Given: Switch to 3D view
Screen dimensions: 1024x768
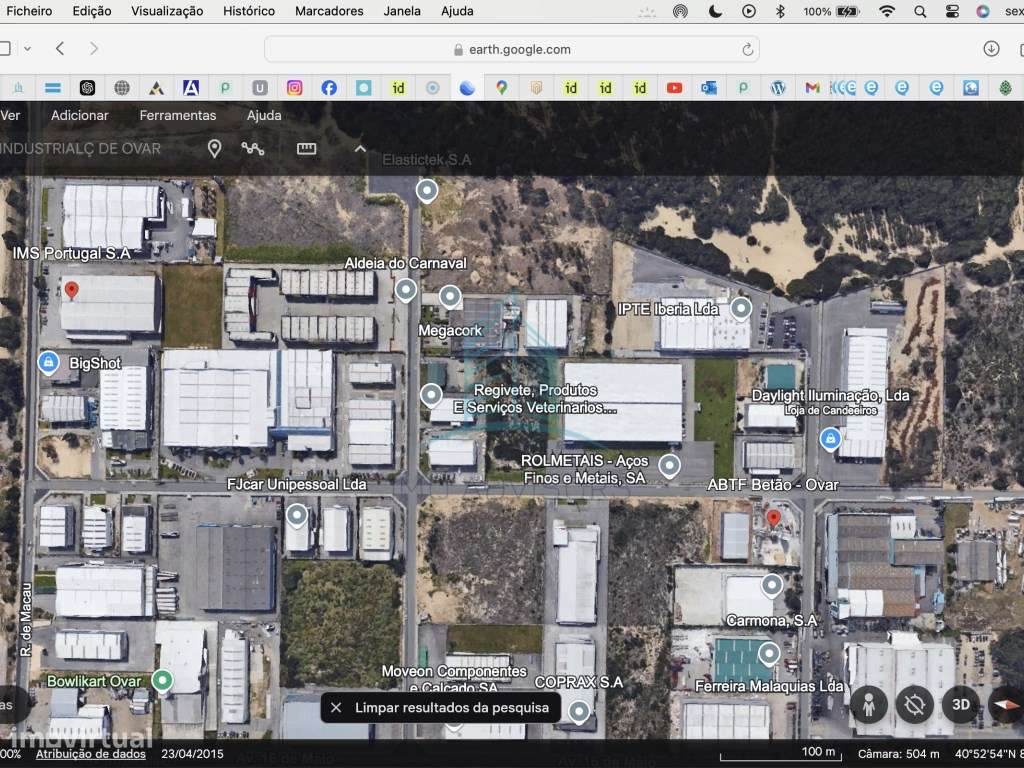Looking at the screenshot, I should [961, 705].
